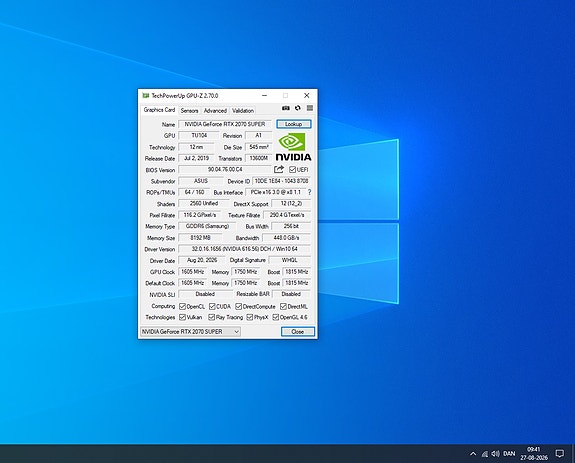Click the Lookup button
Viewport: 575px width, 463px height.
[x=294, y=124]
